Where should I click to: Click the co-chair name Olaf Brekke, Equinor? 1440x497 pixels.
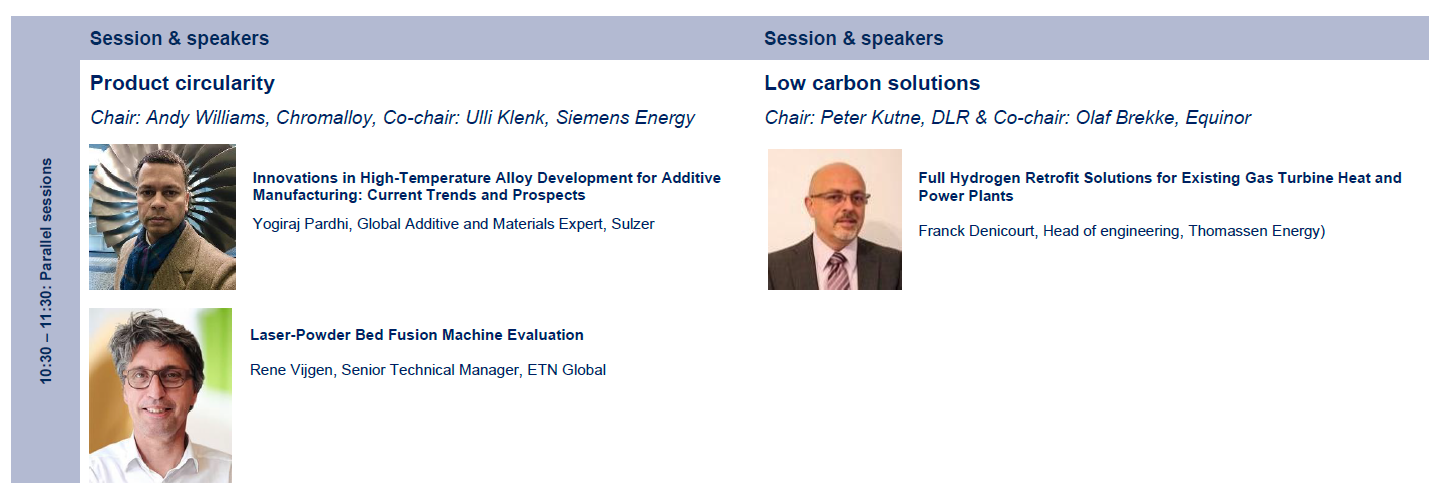[x=1163, y=118]
